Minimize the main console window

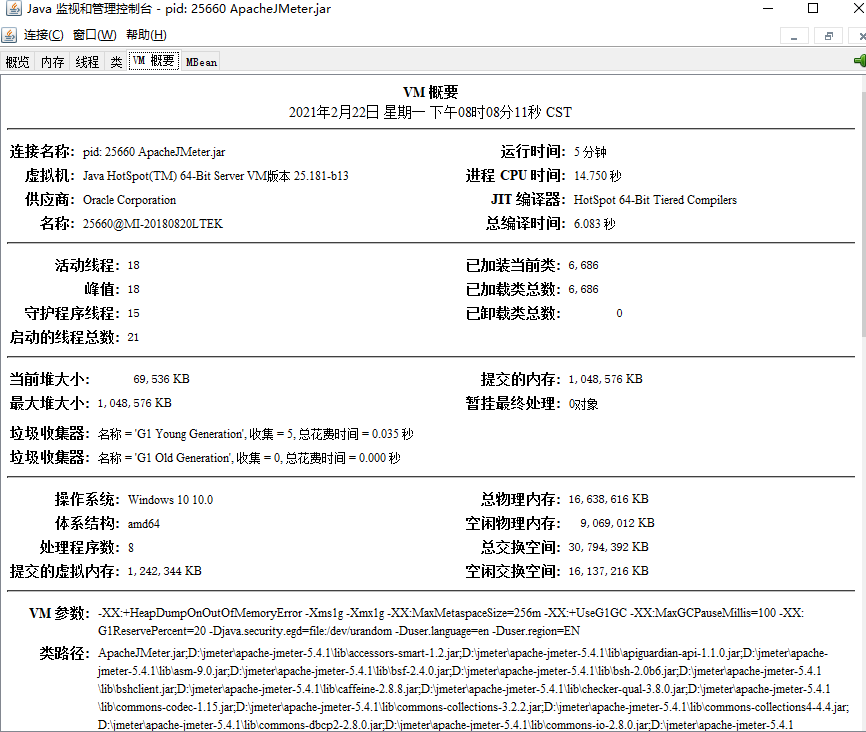pyautogui.click(x=768, y=8)
